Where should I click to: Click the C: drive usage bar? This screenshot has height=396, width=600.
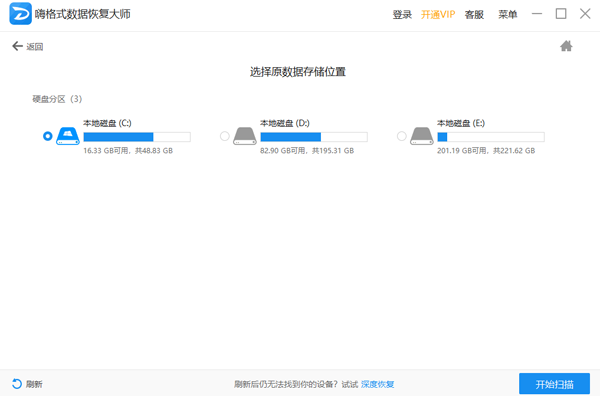(137, 137)
